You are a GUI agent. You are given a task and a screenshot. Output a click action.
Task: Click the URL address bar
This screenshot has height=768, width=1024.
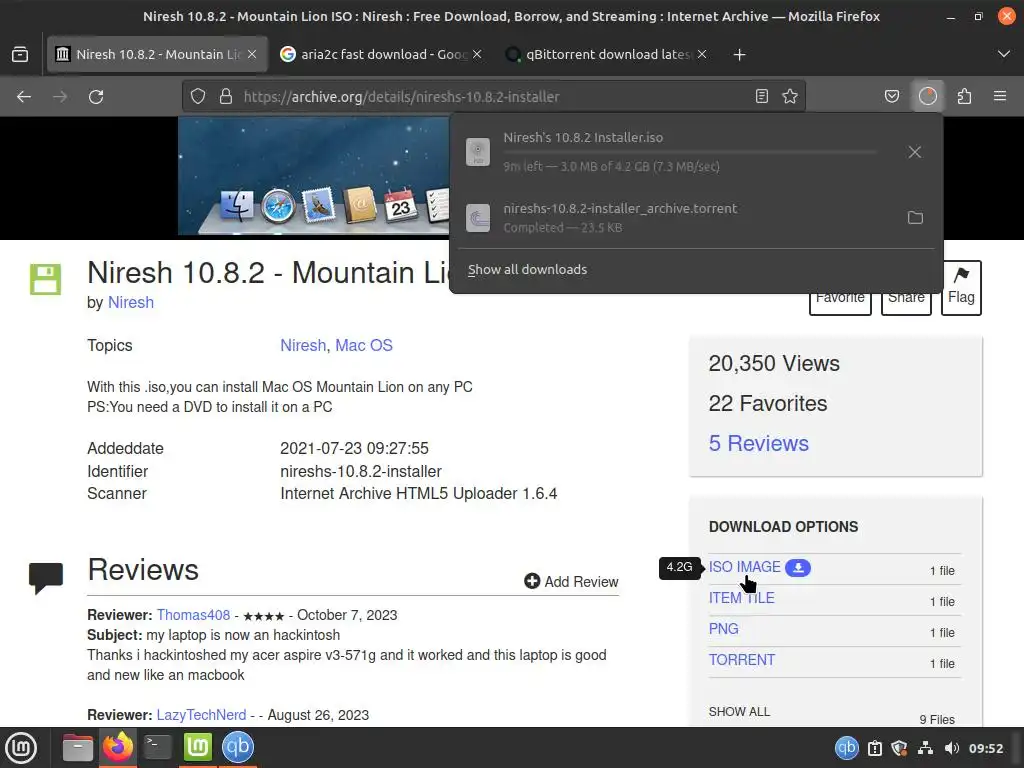[x=493, y=97]
